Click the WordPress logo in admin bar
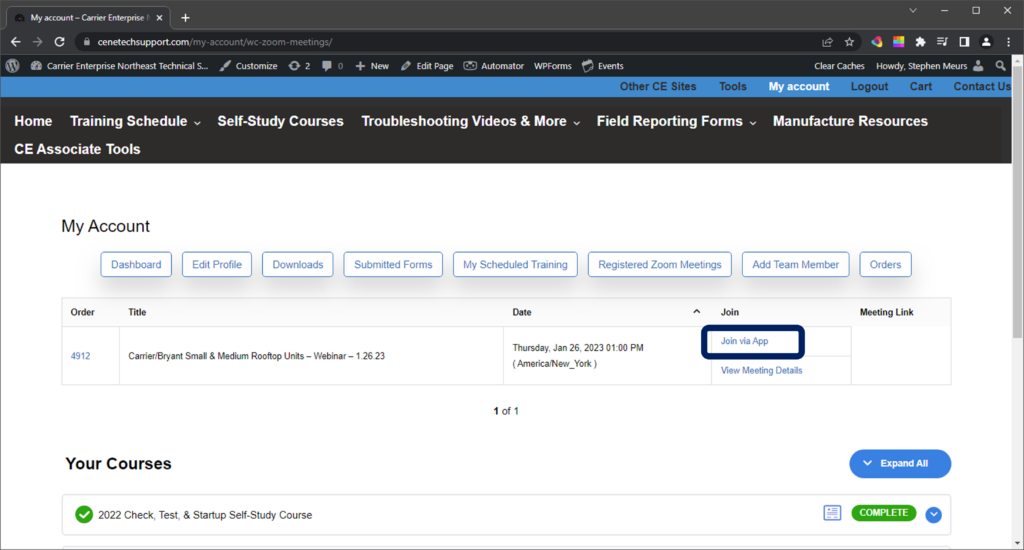 point(12,66)
